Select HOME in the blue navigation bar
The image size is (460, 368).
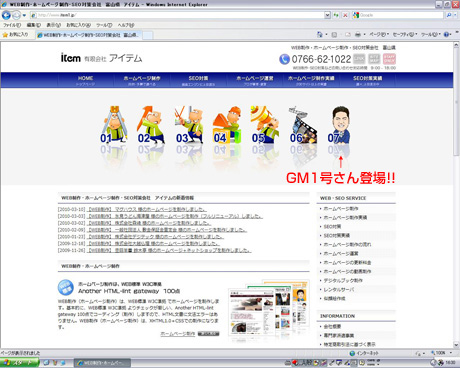pyautogui.click(x=85, y=80)
